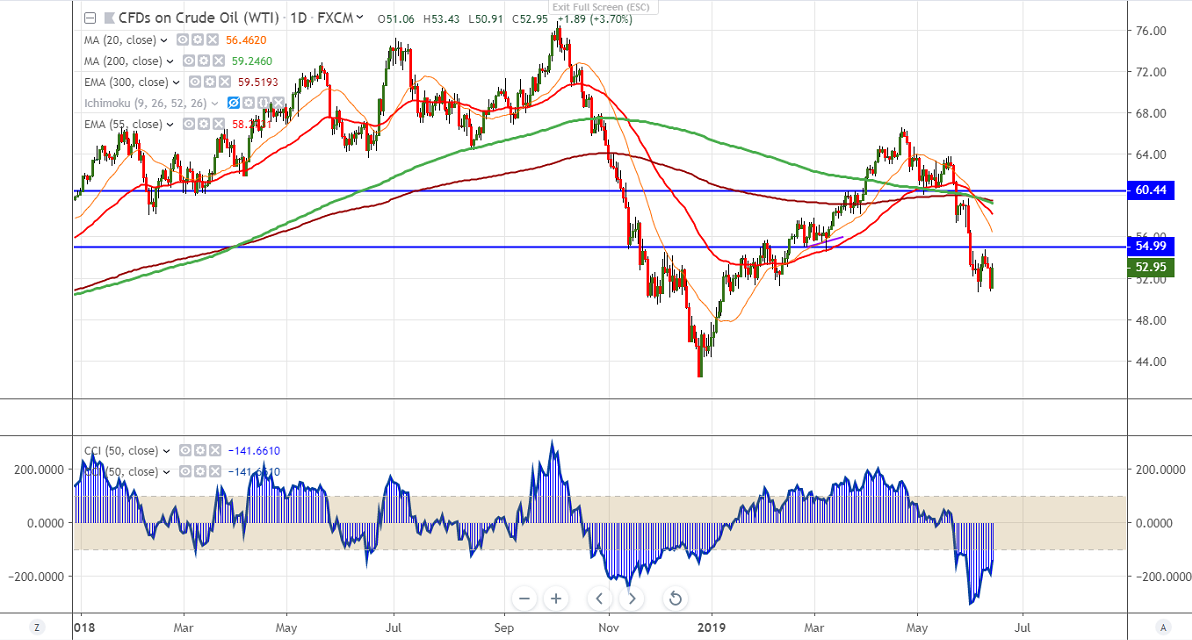The width and height of the screenshot is (1192, 640).
Task: Open settings for first CCI indicator
Action: click(x=200, y=451)
